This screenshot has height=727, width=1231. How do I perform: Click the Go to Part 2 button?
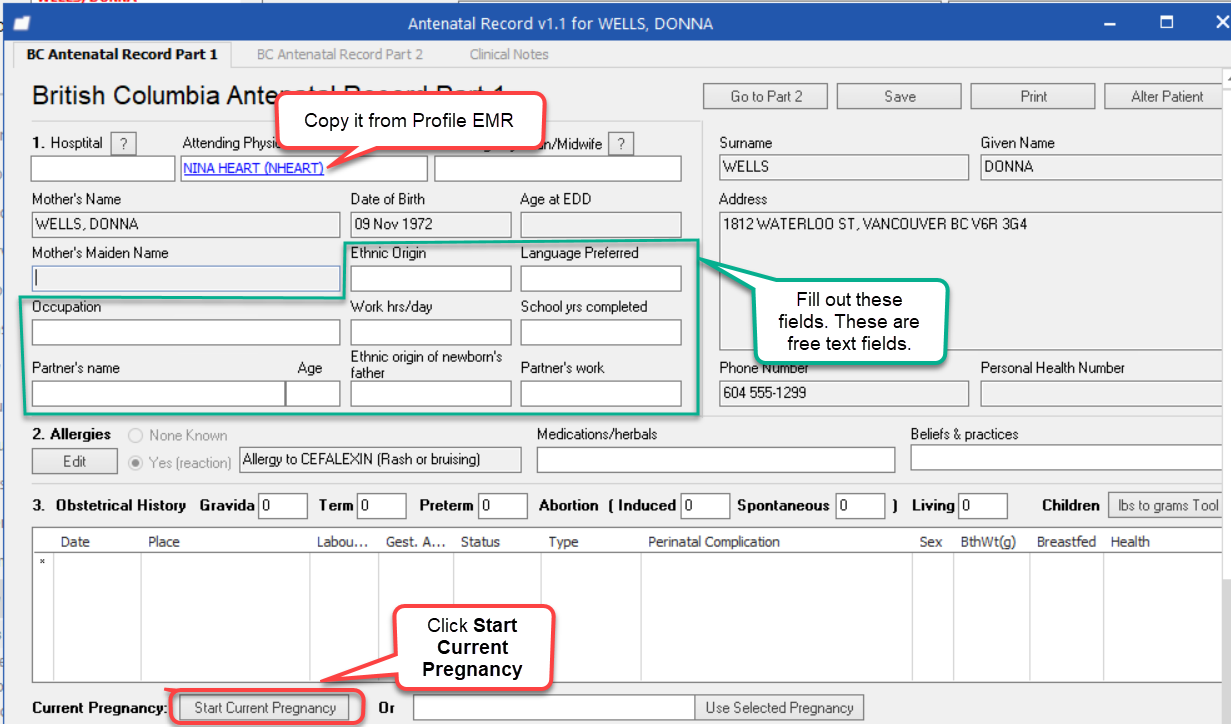click(765, 96)
